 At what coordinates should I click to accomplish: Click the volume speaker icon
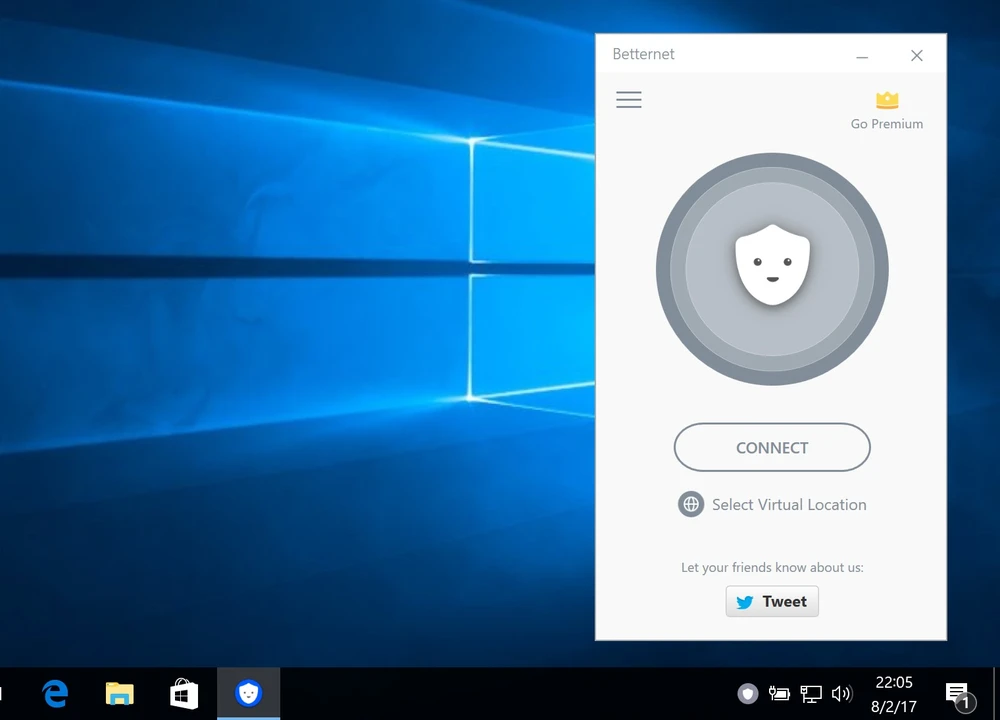click(x=841, y=694)
